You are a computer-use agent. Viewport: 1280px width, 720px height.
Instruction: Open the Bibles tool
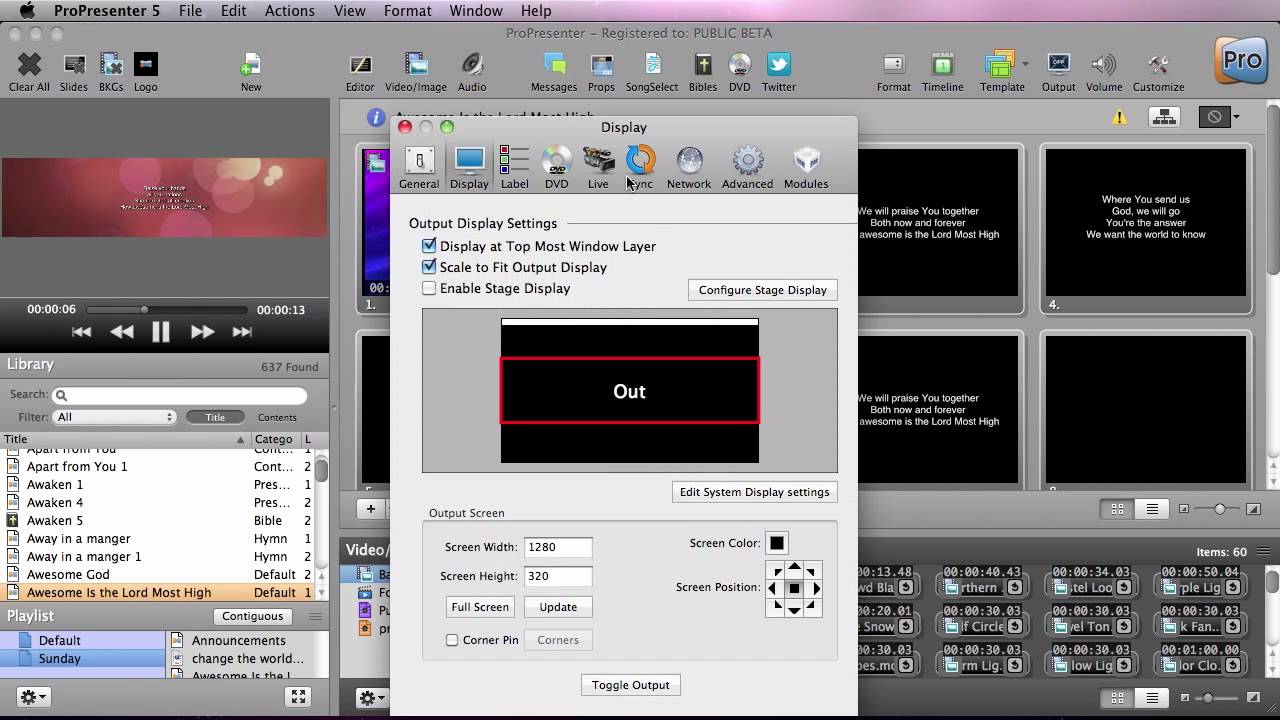[703, 72]
